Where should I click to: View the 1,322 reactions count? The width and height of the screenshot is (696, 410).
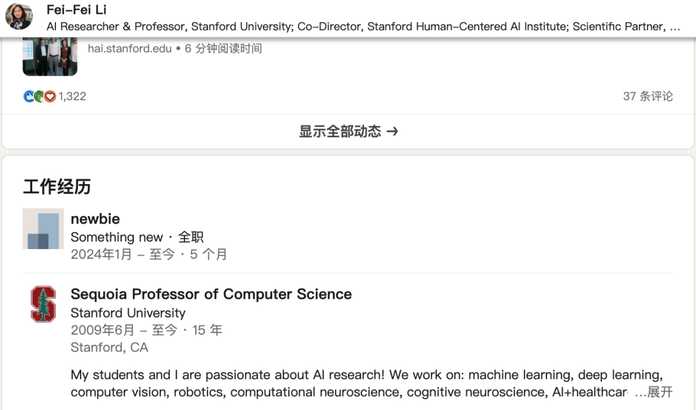72,97
